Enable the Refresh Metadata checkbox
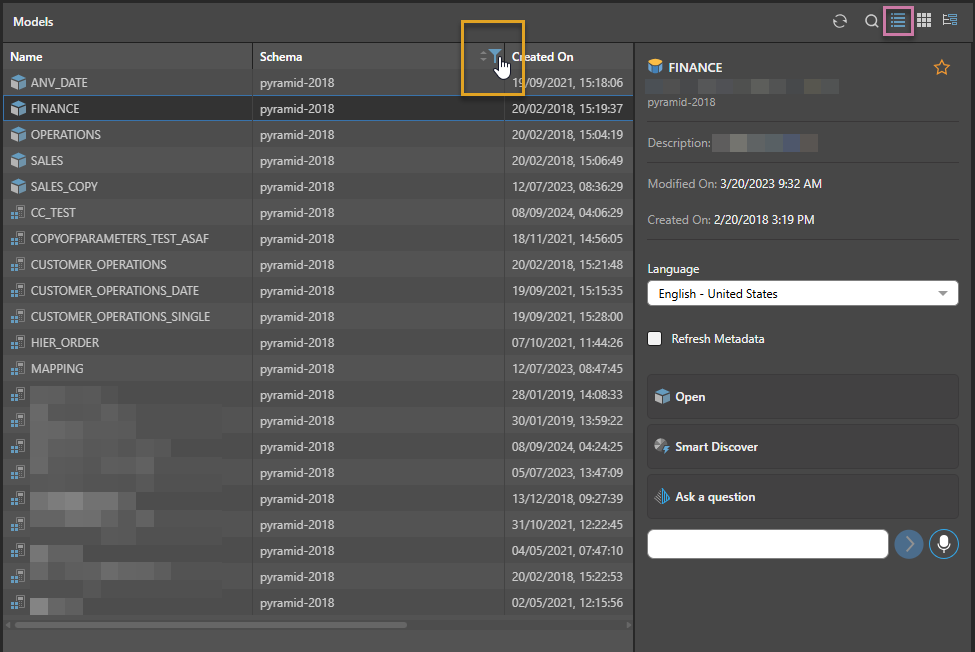The height and width of the screenshot is (652, 975). pos(655,339)
